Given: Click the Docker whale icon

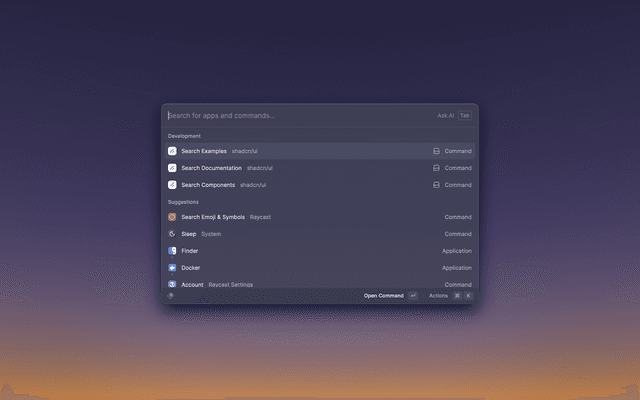Looking at the screenshot, I should (172, 268).
